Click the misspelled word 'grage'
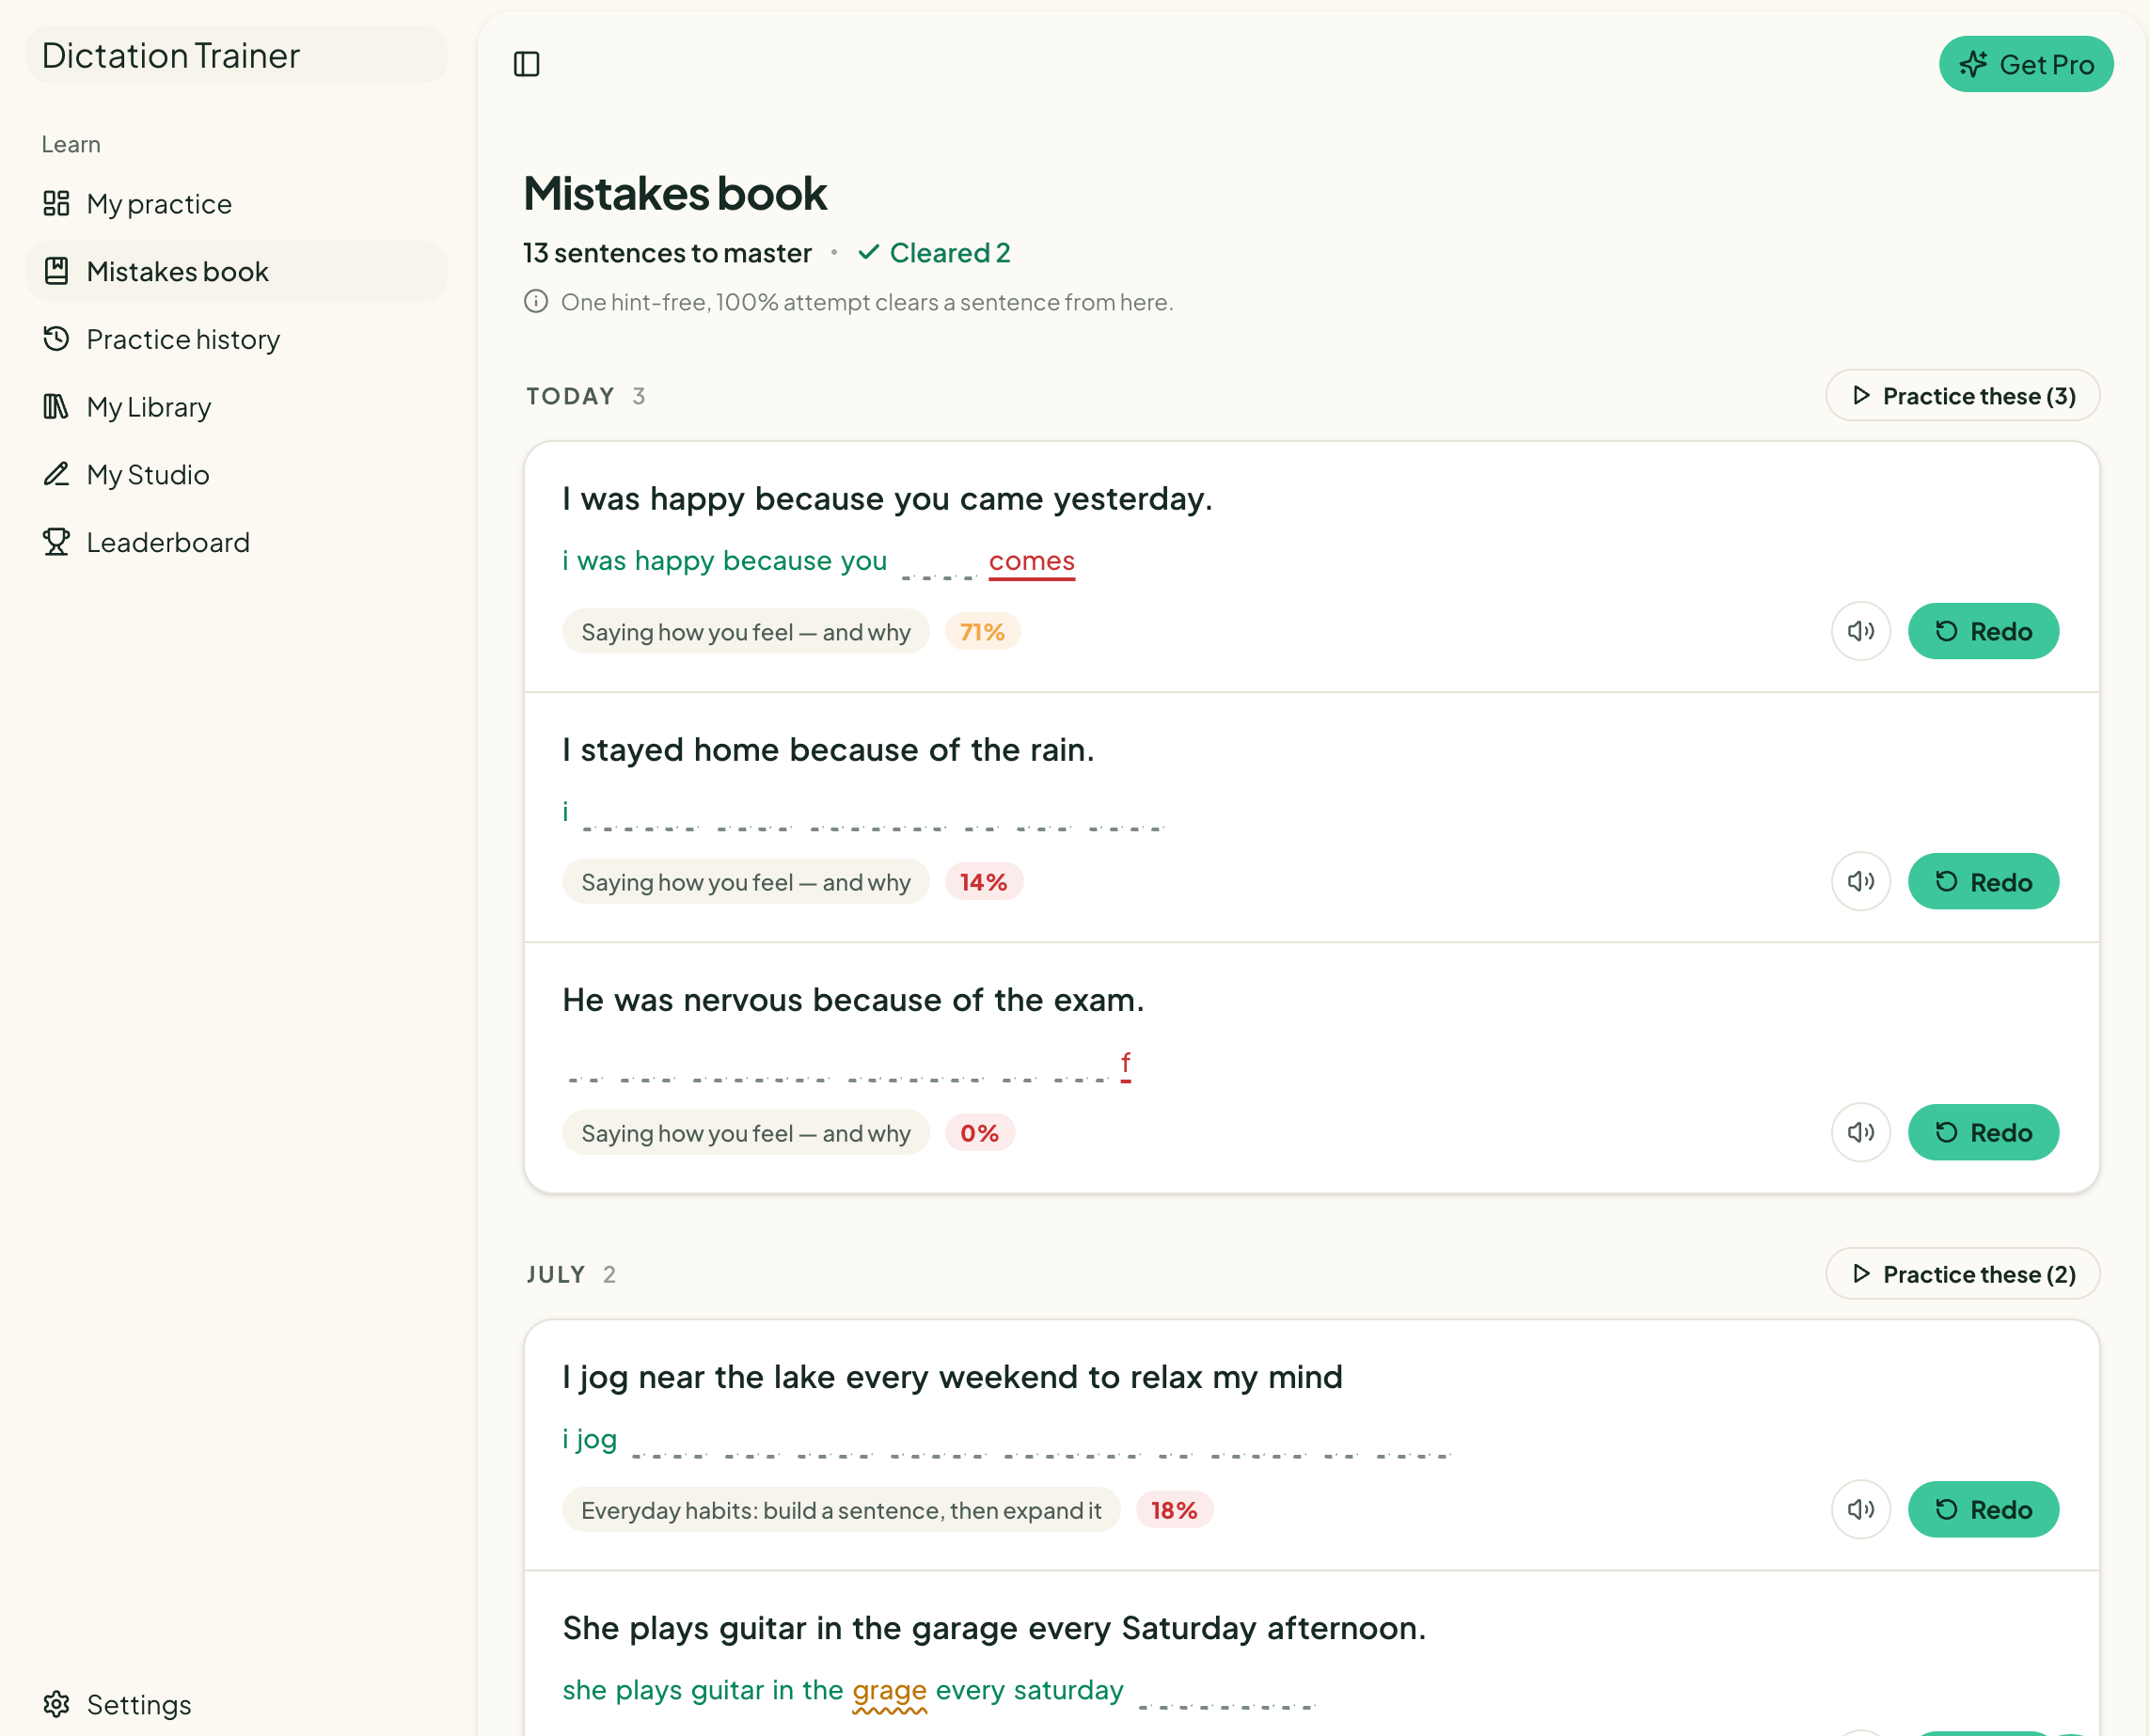Image resolution: width=2150 pixels, height=1736 pixels. tap(889, 1691)
